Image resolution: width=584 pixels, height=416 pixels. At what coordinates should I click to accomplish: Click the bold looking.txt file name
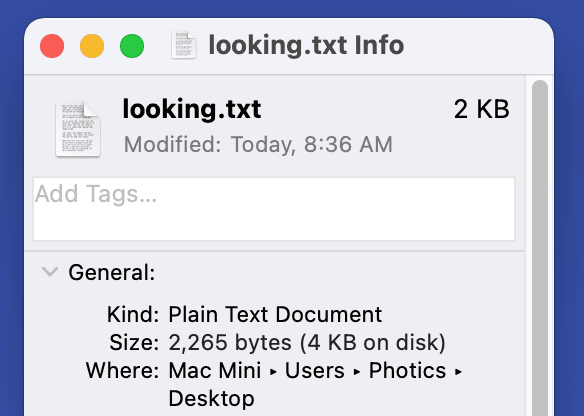coord(192,109)
